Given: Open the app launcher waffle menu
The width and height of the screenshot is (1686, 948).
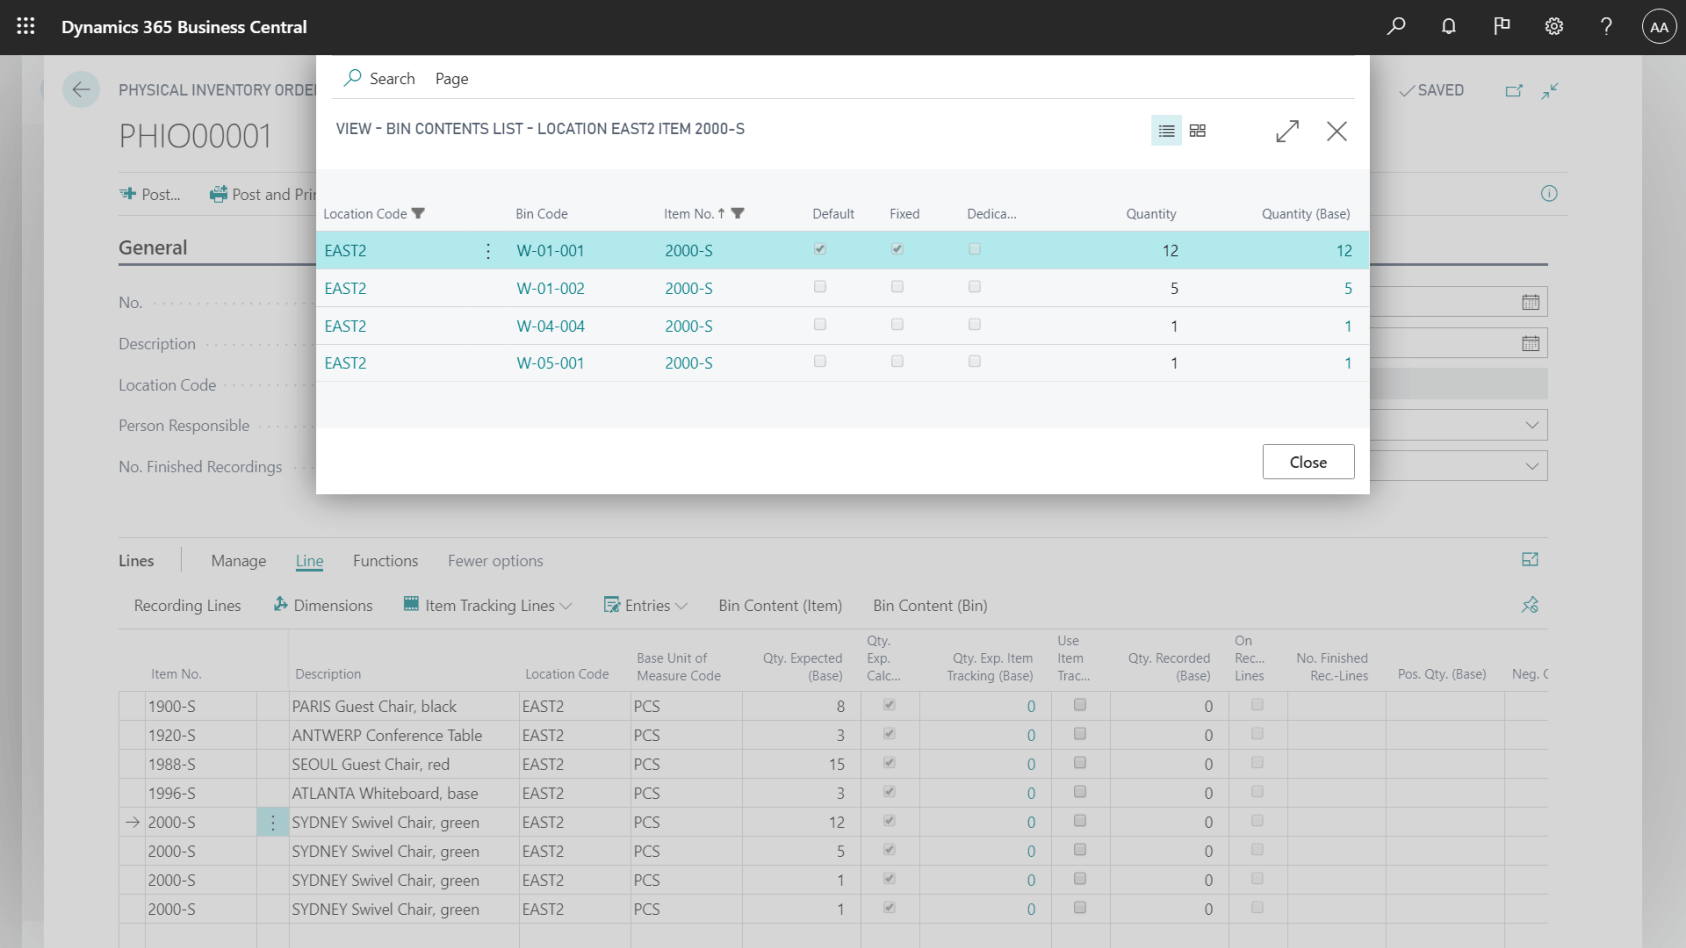Looking at the screenshot, I should 26,27.
